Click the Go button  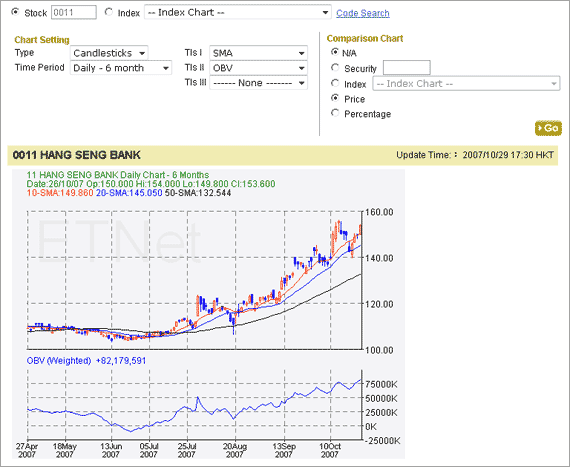(548, 128)
